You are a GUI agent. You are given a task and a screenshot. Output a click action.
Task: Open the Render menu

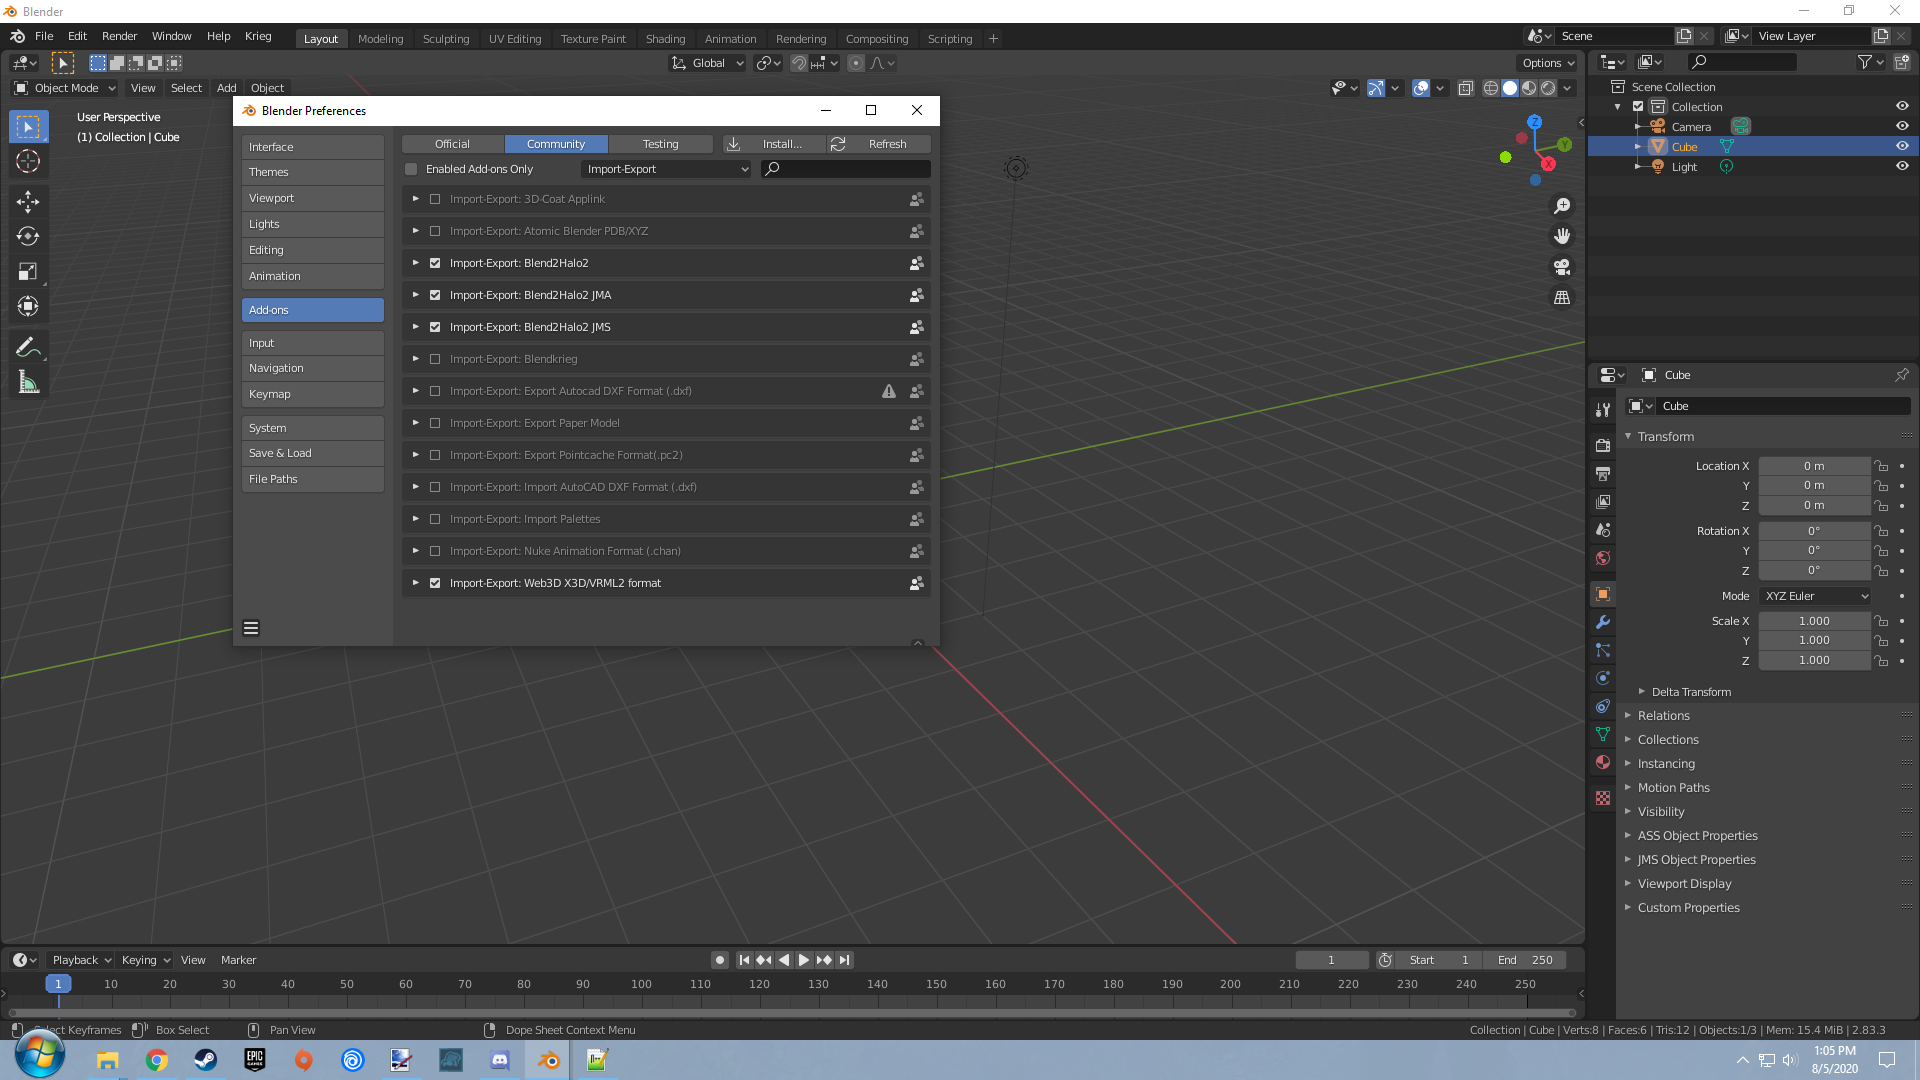point(119,36)
